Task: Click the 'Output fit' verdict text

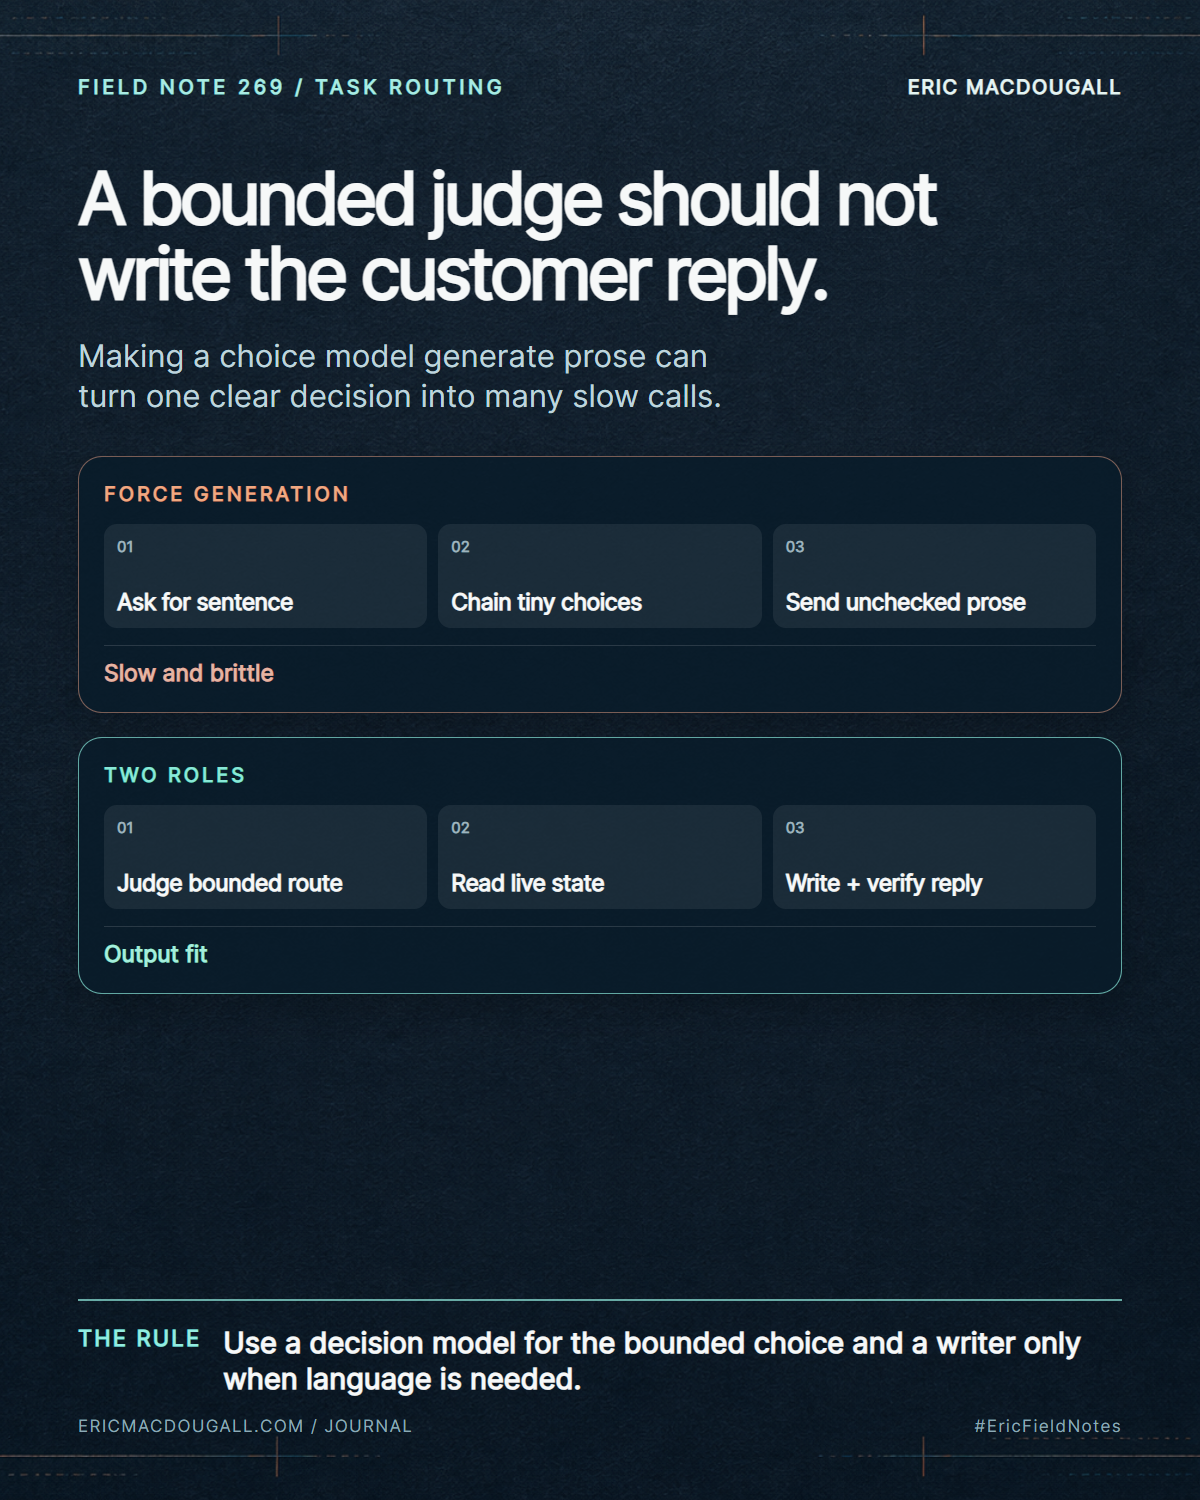Action: [x=155, y=954]
